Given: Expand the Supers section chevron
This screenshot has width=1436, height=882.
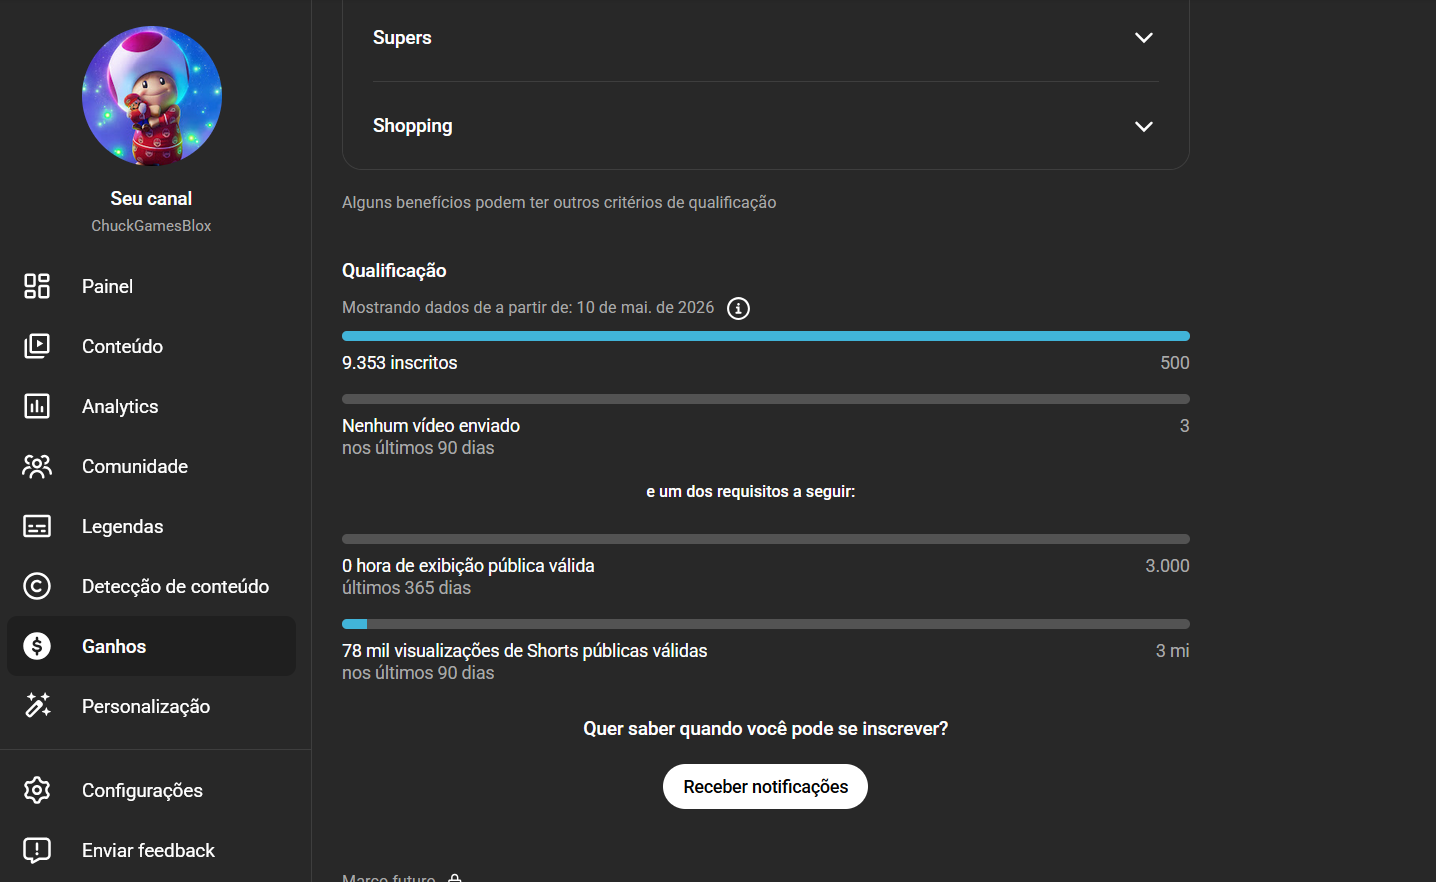Looking at the screenshot, I should pos(1144,38).
